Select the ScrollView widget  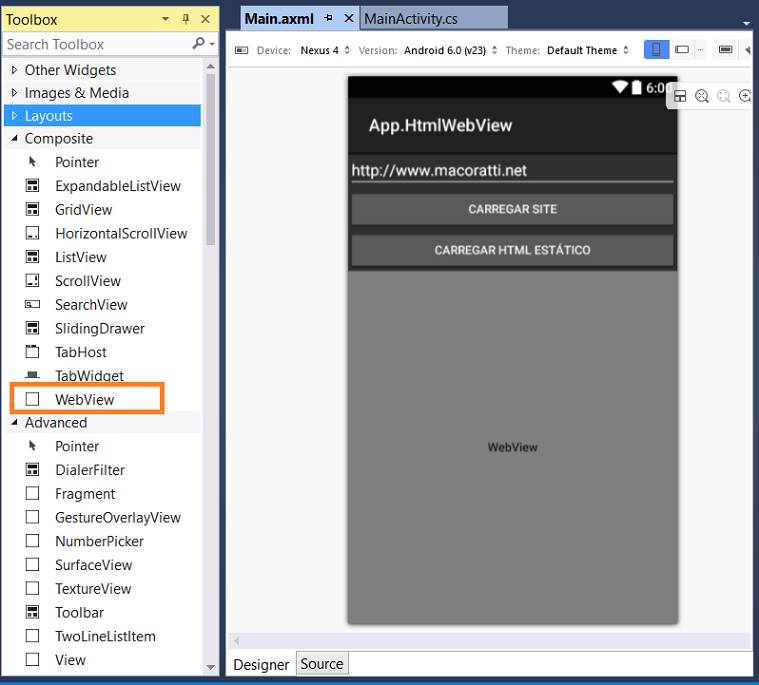click(88, 281)
